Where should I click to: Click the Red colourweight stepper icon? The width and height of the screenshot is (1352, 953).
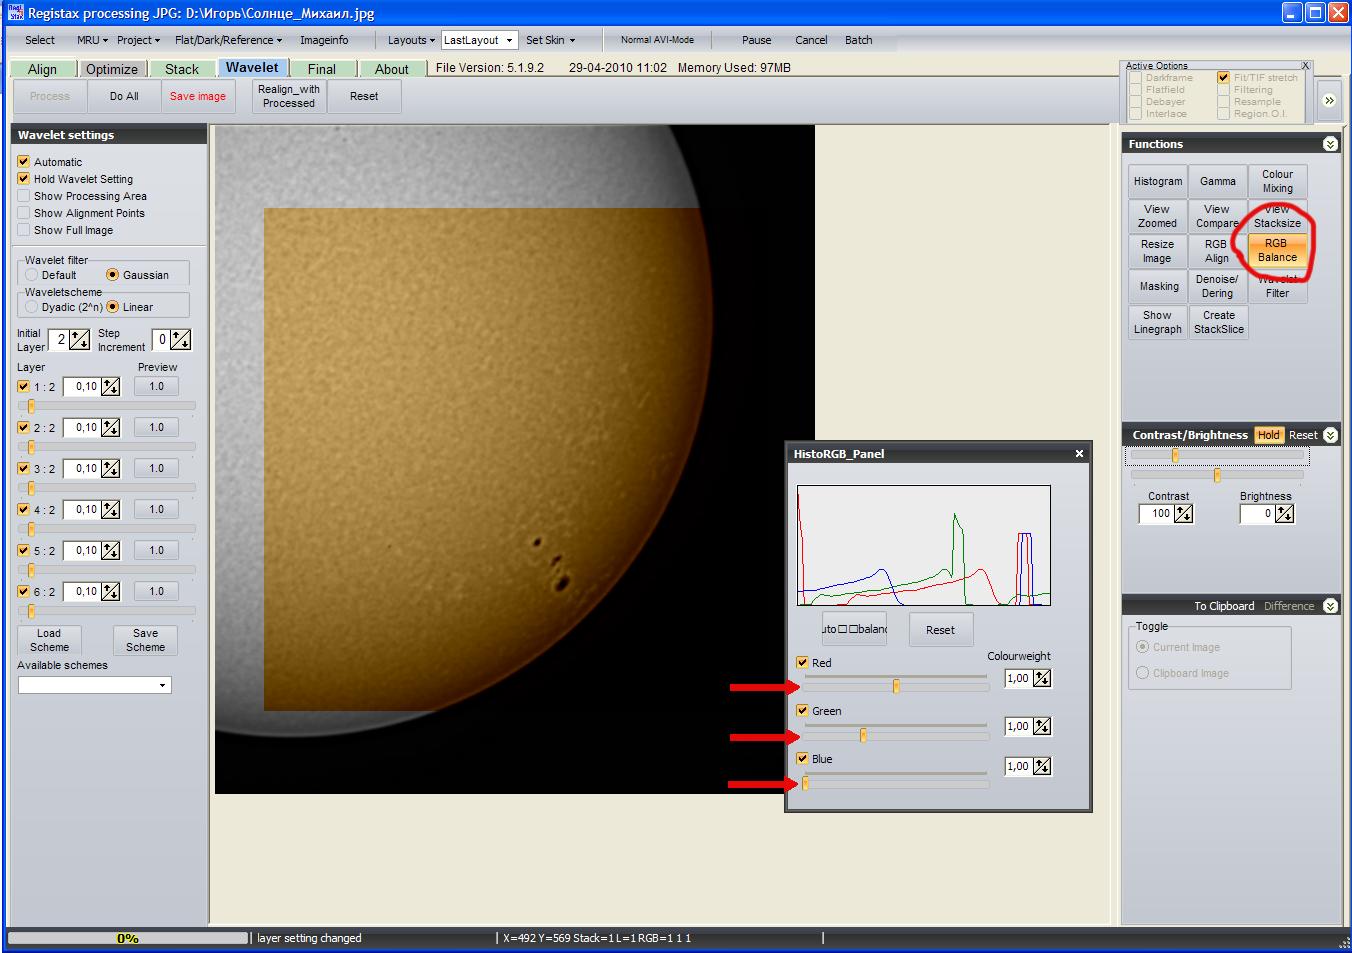(x=1042, y=678)
